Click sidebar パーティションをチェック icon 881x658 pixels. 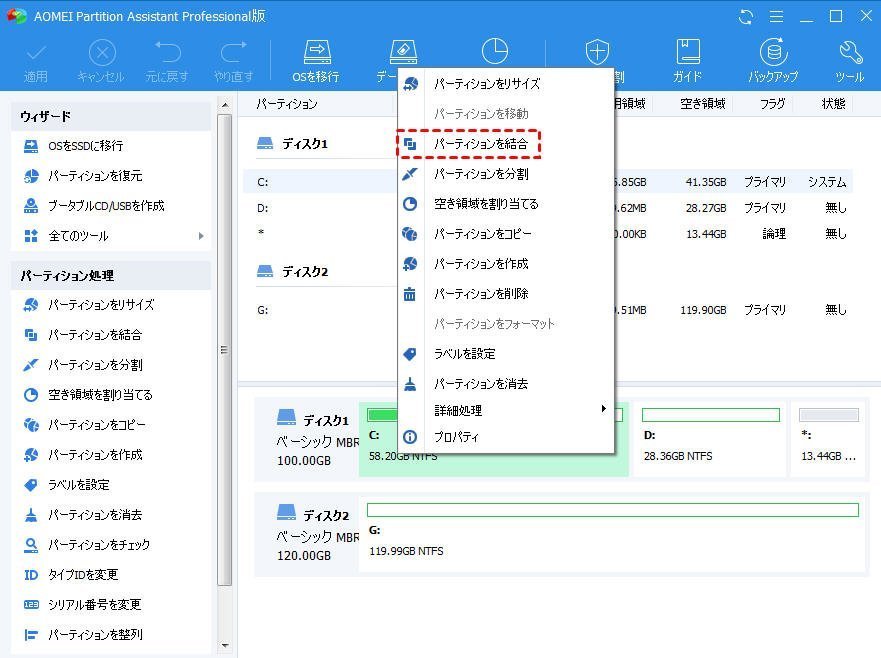tap(31, 544)
